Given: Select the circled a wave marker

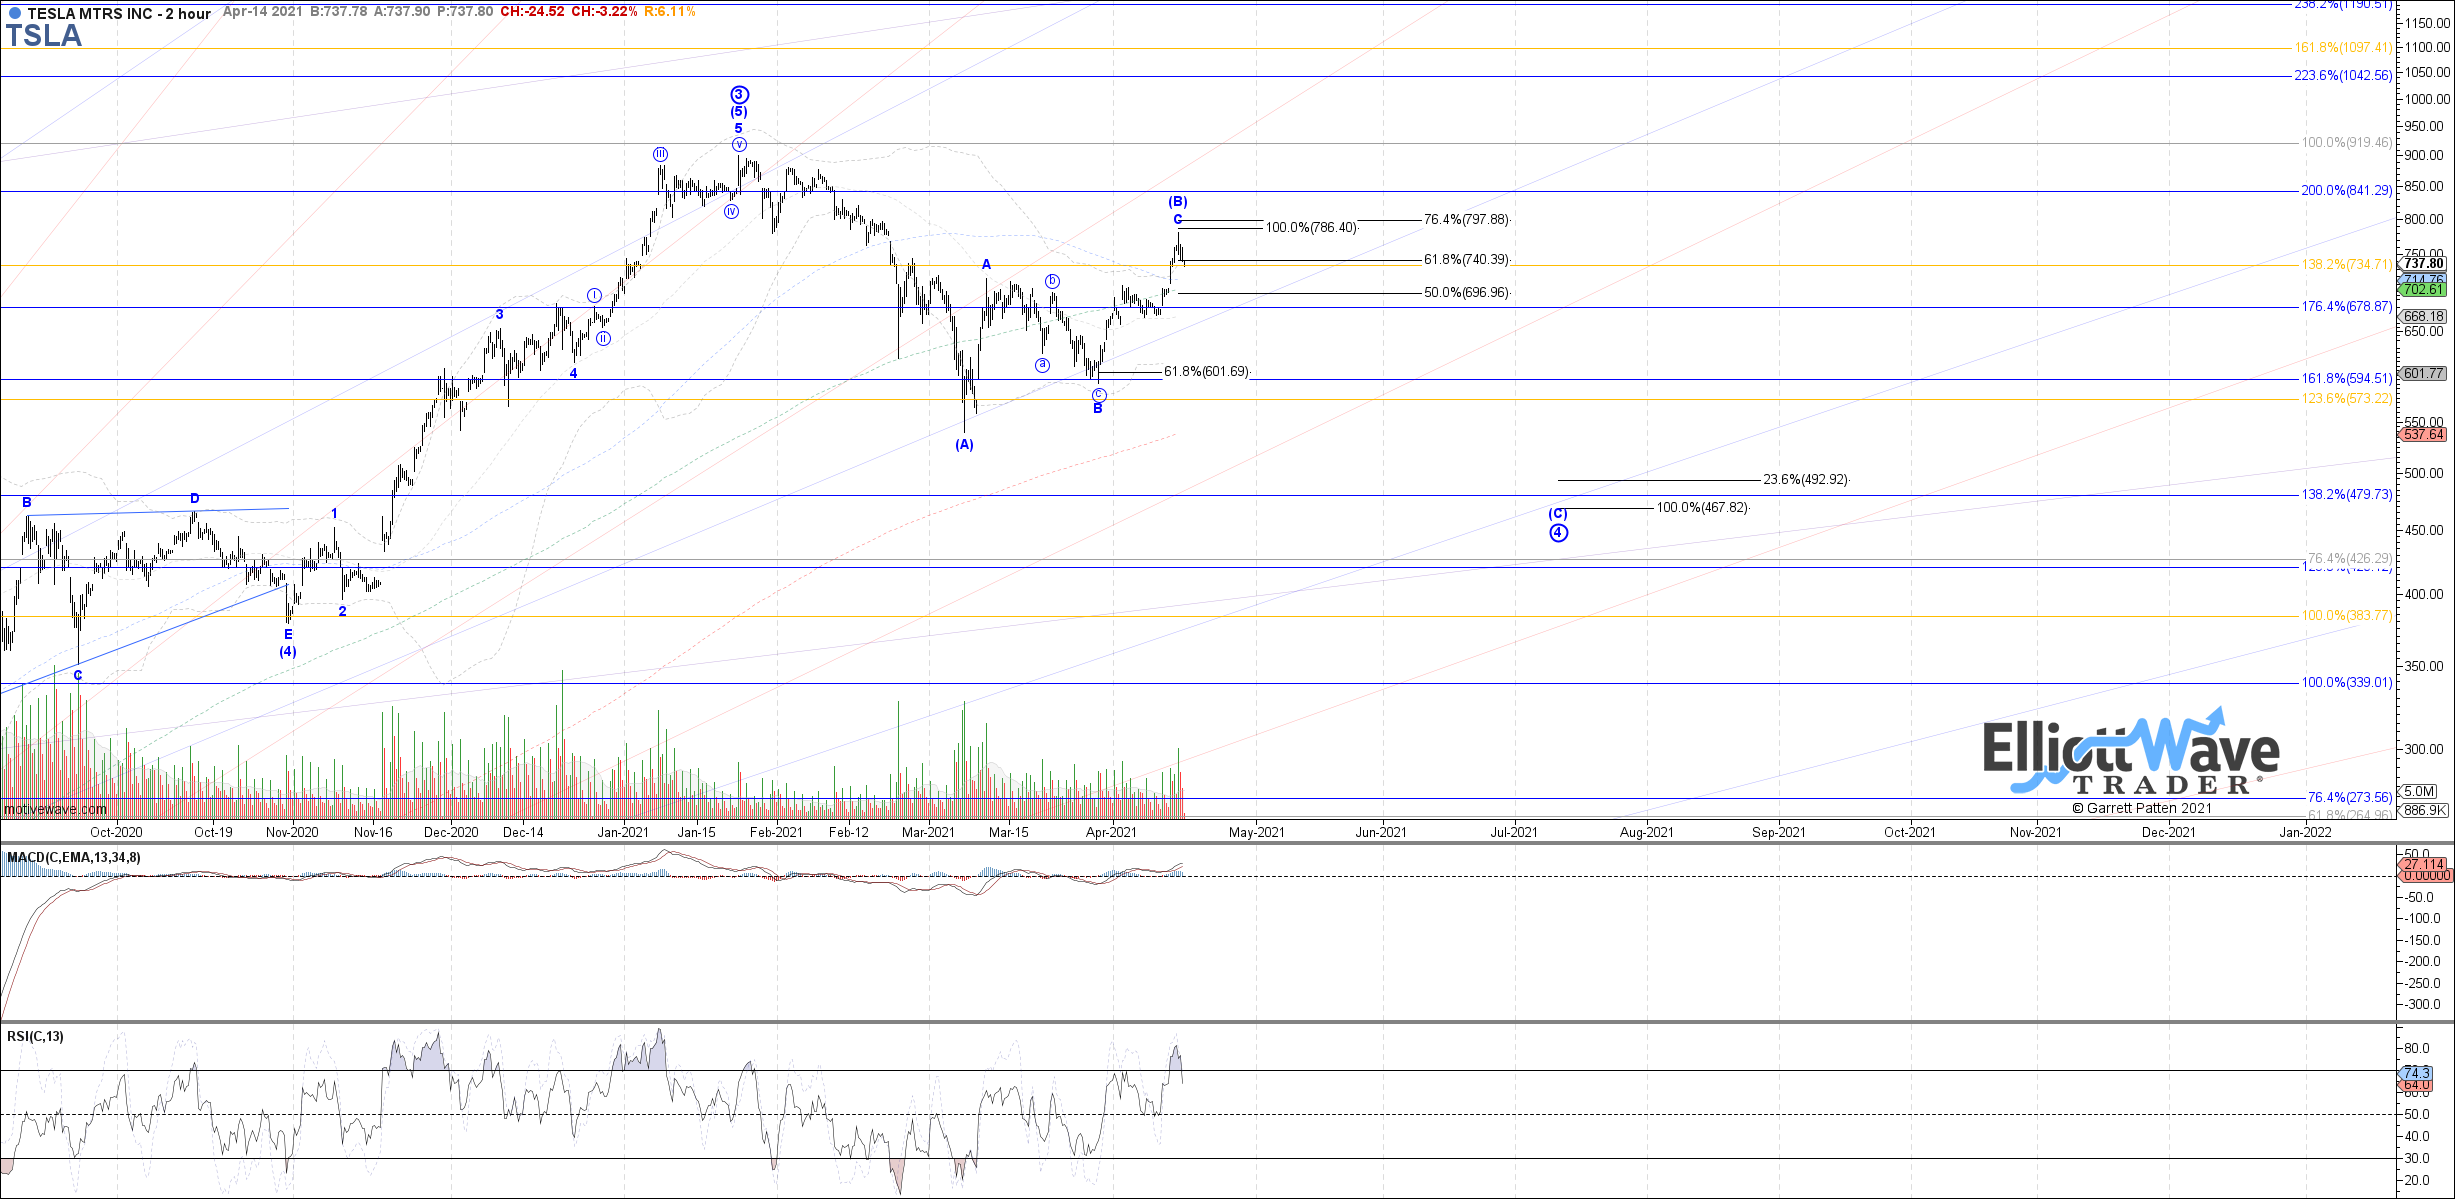Looking at the screenshot, I should 1042,364.
